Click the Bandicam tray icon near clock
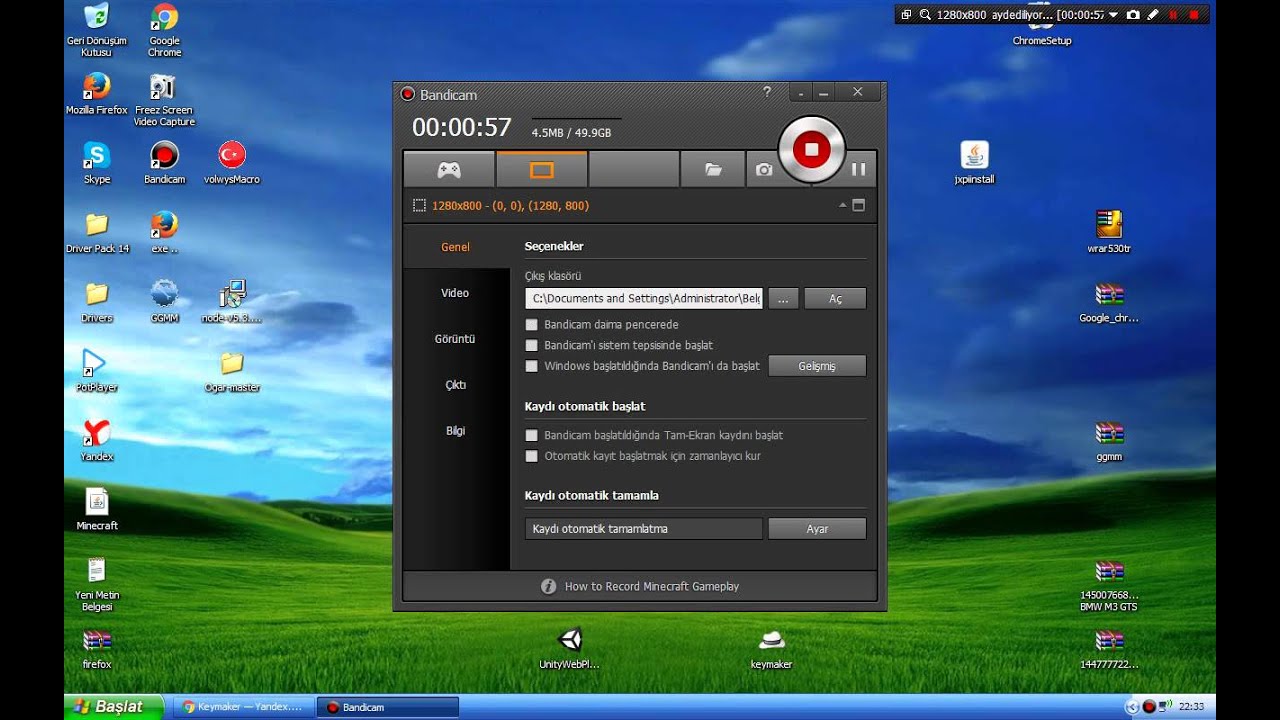Viewport: 1280px width, 720px height. click(x=1149, y=706)
